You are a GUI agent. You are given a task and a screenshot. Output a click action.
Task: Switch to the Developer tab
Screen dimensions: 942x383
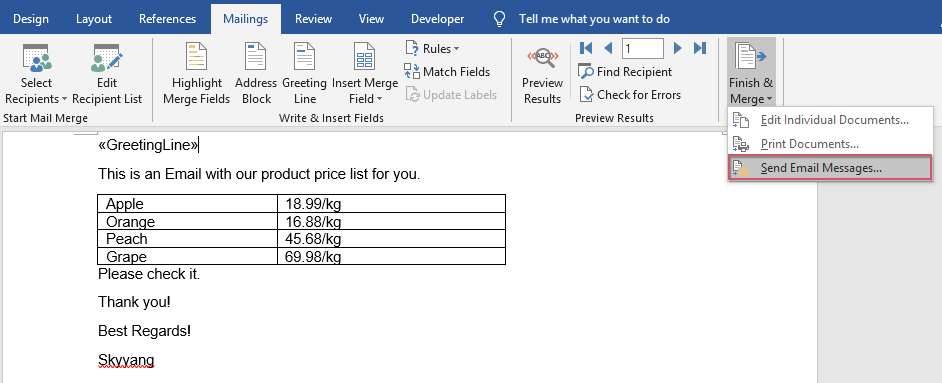click(437, 19)
